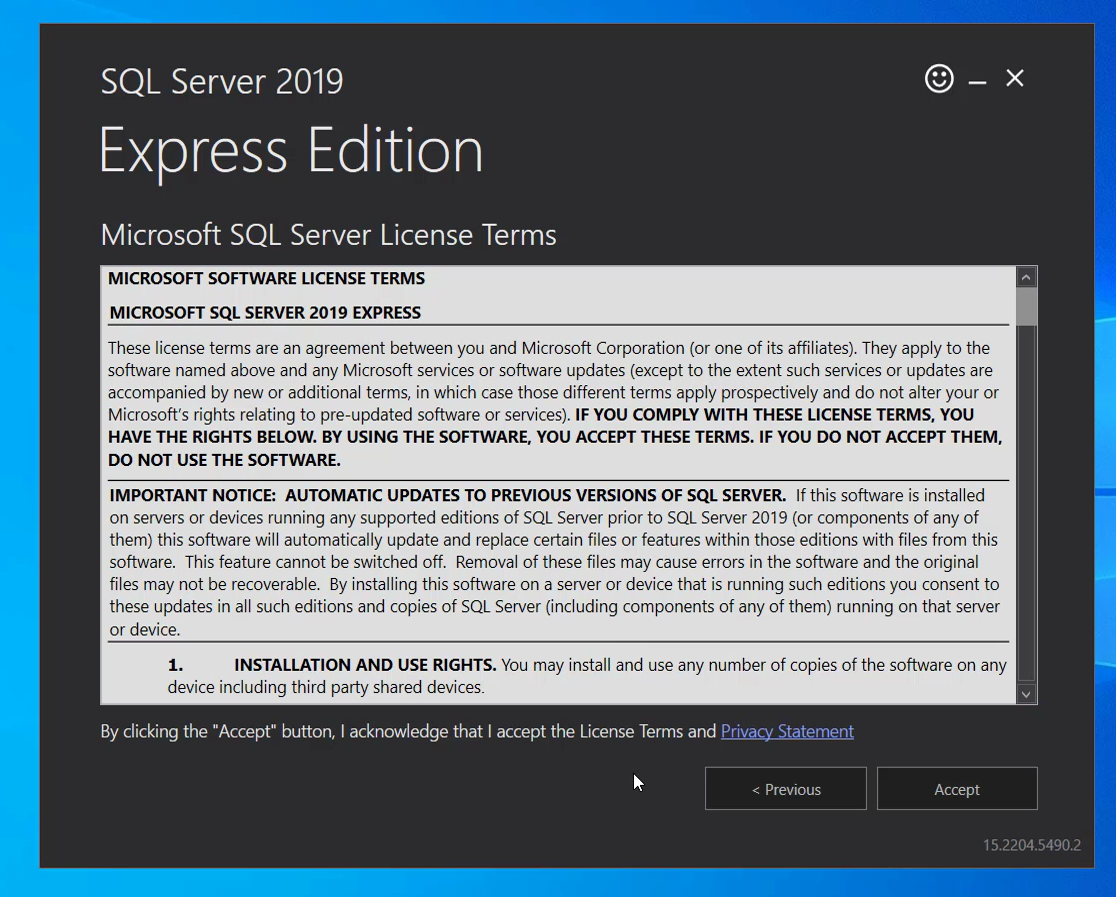Click the license text scrollbar thumb
This screenshot has width=1116, height=897.
click(1026, 306)
